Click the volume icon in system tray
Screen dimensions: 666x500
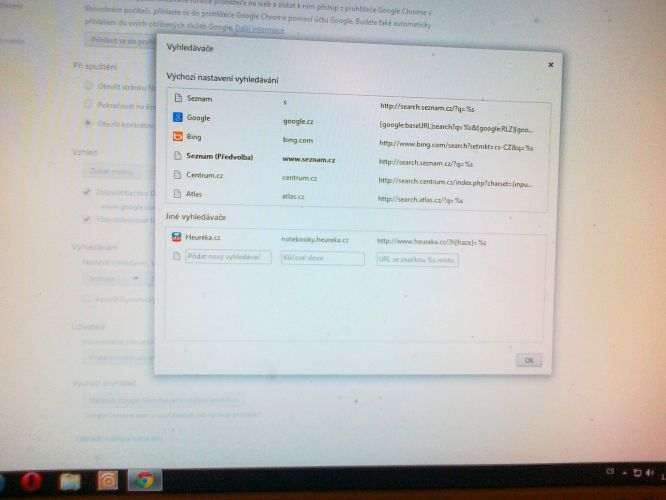649,473
